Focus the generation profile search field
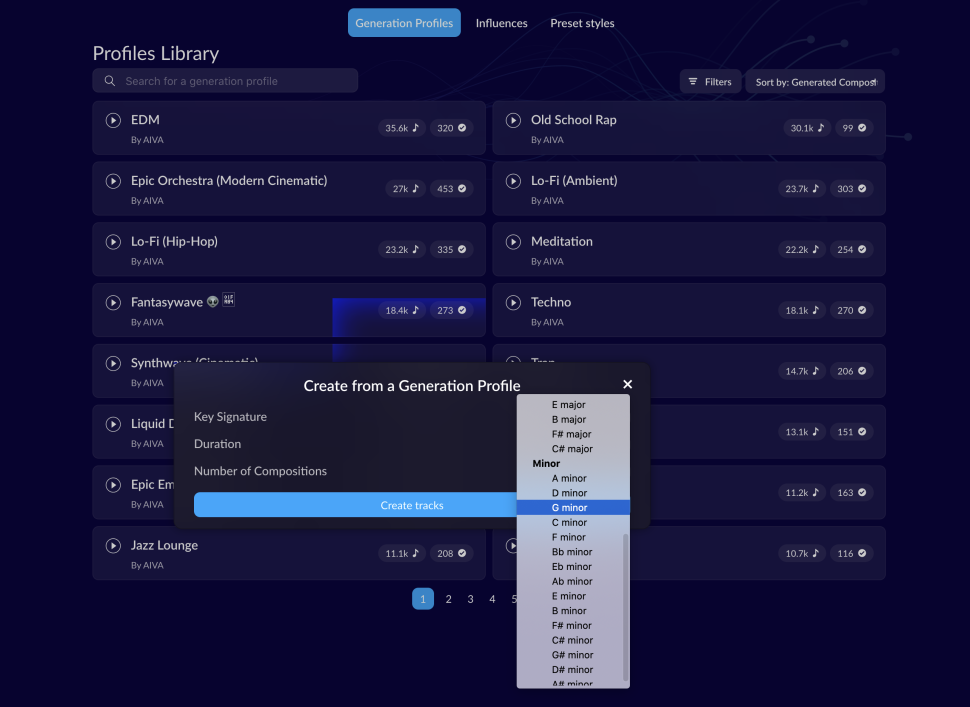 click(x=225, y=81)
